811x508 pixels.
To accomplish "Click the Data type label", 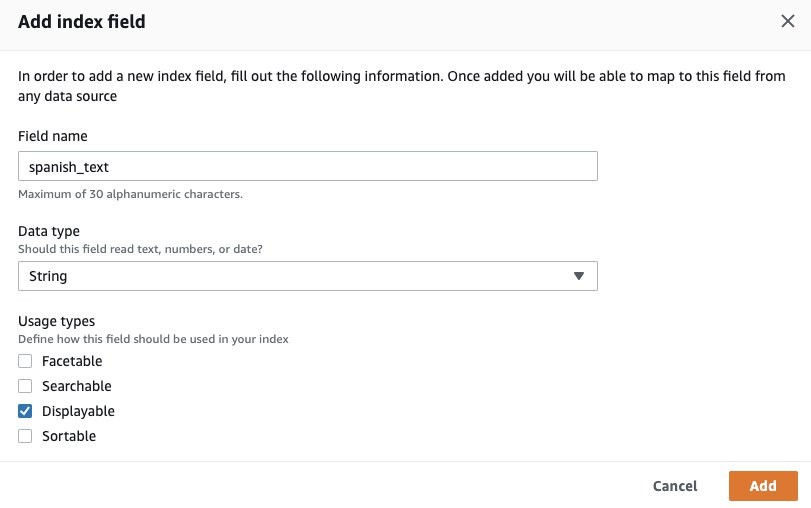I will pyautogui.click(x=49, y=231).
